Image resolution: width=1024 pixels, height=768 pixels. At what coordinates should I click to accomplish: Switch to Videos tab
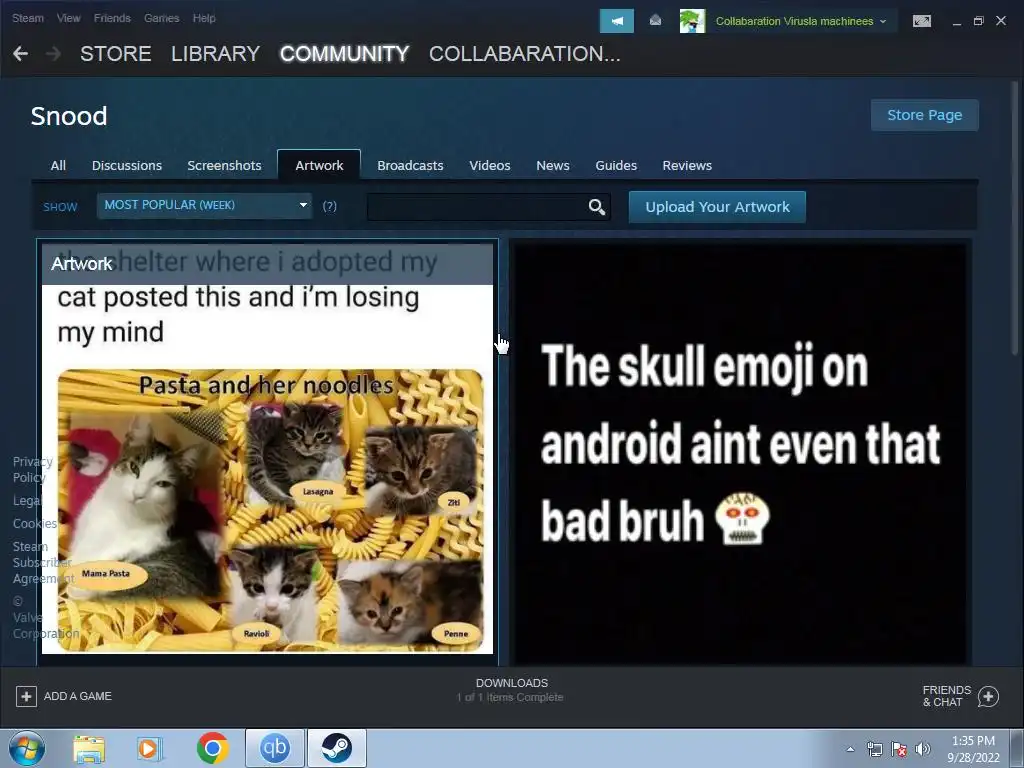[x=490, y=165]
